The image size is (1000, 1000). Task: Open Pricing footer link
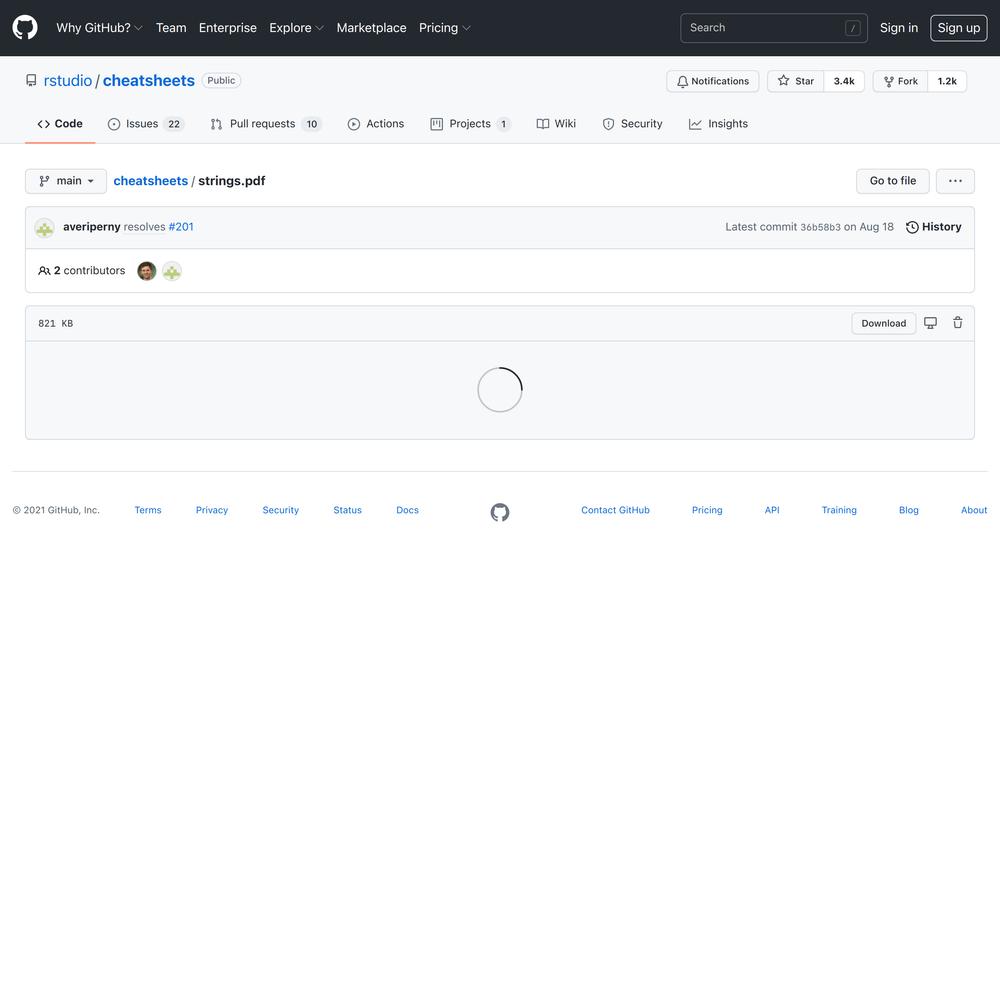point(707,510)
